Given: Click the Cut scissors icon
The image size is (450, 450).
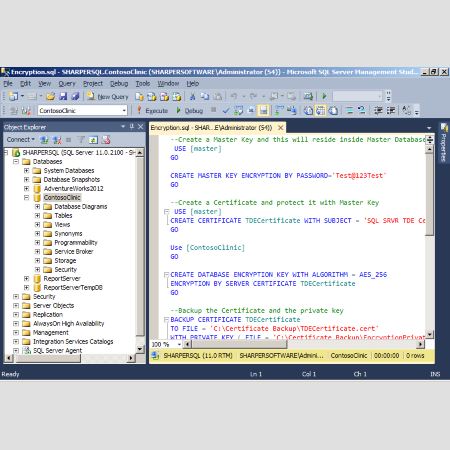Looking at the screenshot, I should [192, 97].
